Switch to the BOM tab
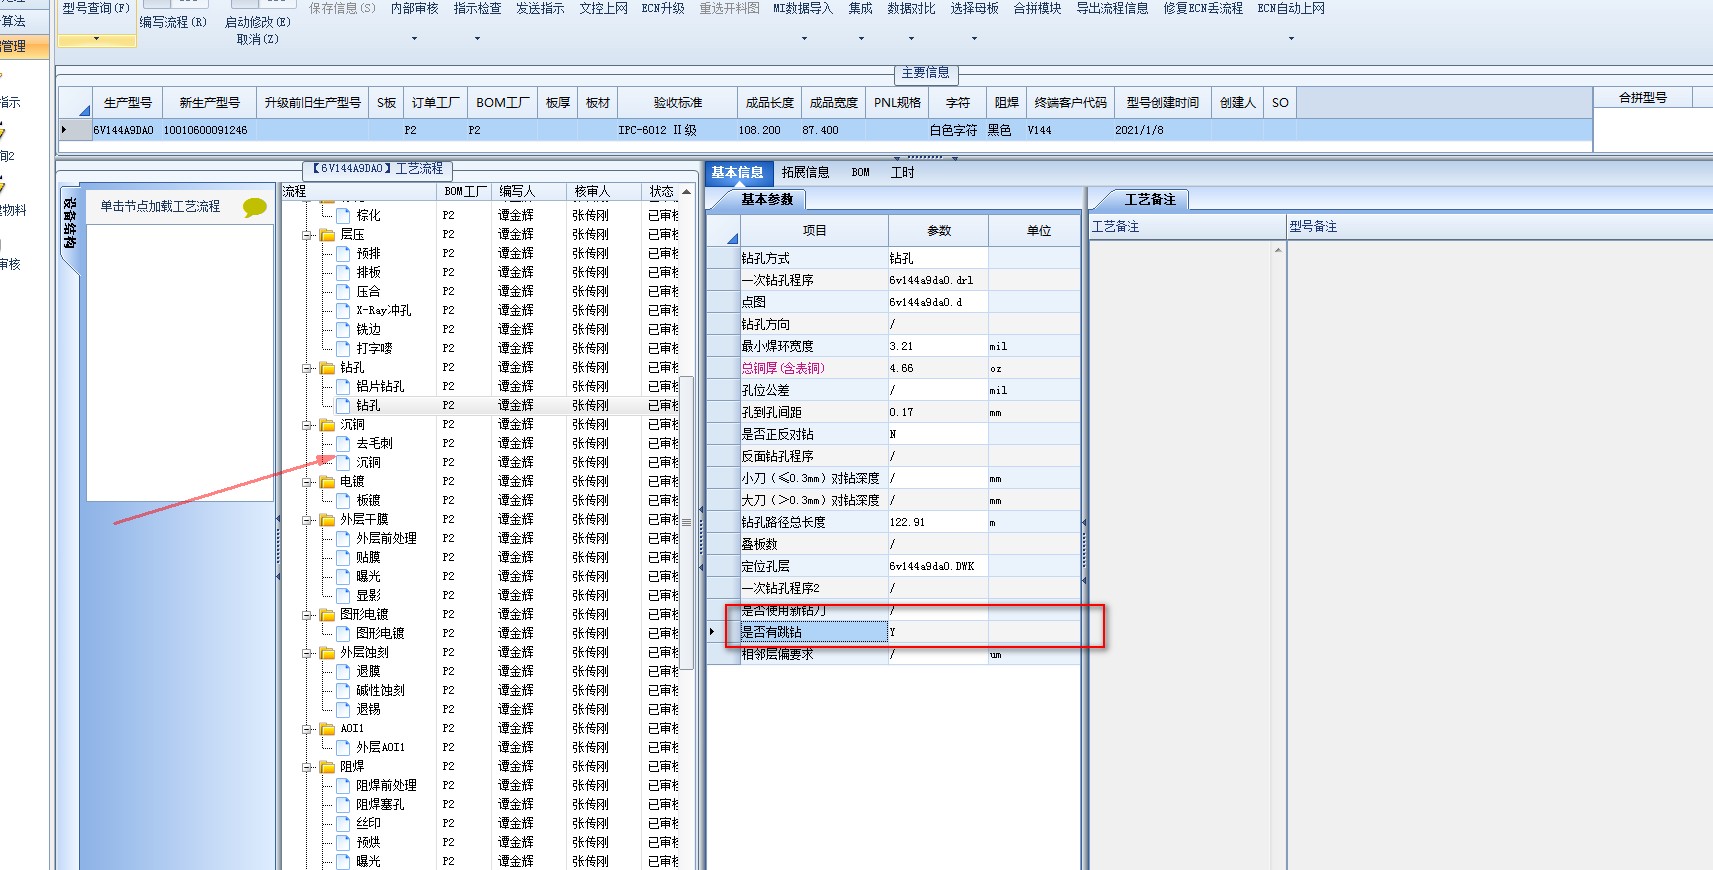 tap(860, 172)
